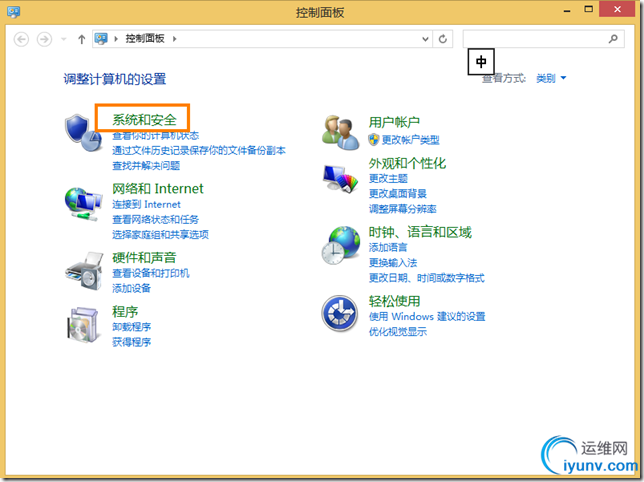Click 更改主题 link
This screenshot has height=482, width=644.
coord(388,179)
